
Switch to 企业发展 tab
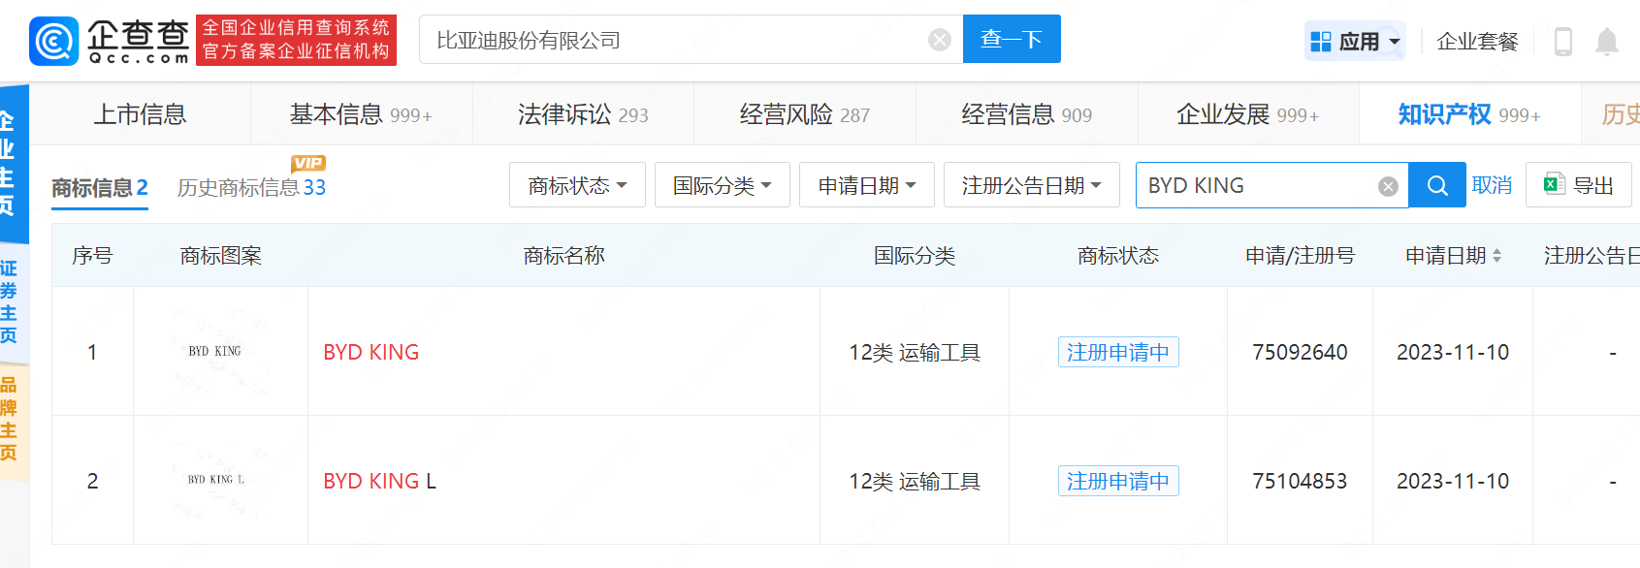(1248, 114)
